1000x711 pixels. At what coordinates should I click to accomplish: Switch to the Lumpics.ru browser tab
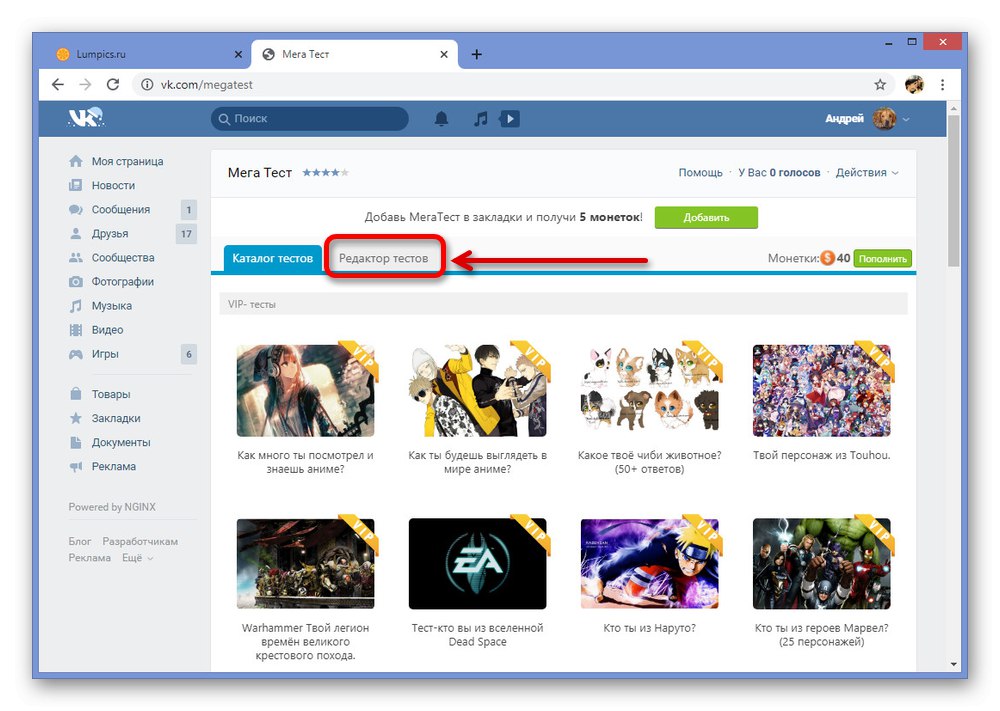(149, 54)
